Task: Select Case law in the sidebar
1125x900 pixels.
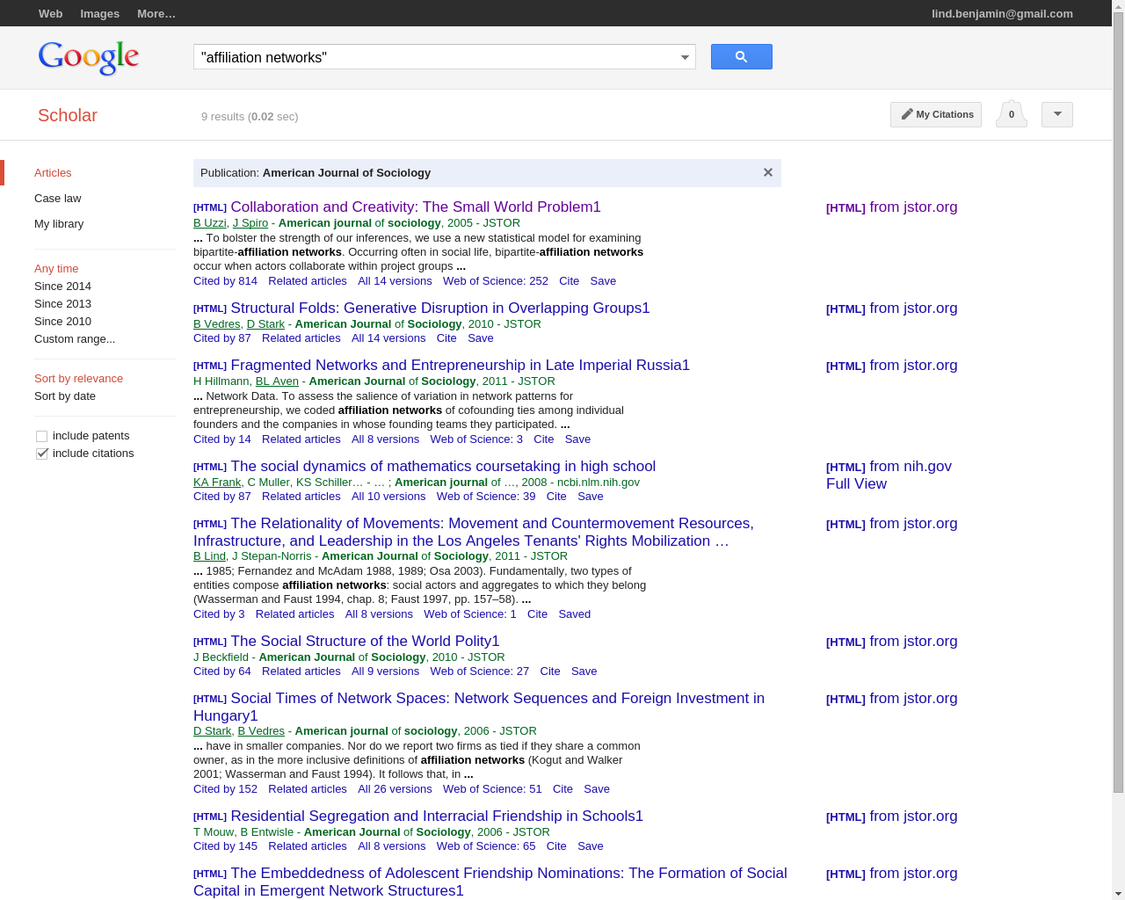Action: click(57, 198)
